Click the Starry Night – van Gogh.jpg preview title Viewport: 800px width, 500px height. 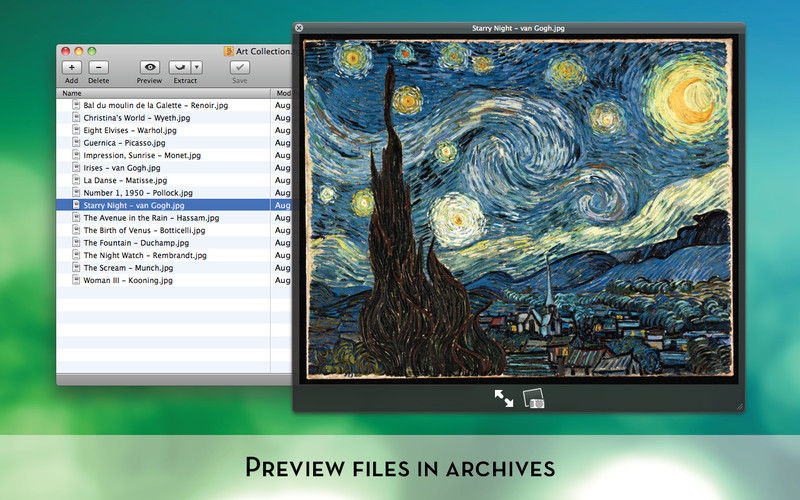[518, 28]
